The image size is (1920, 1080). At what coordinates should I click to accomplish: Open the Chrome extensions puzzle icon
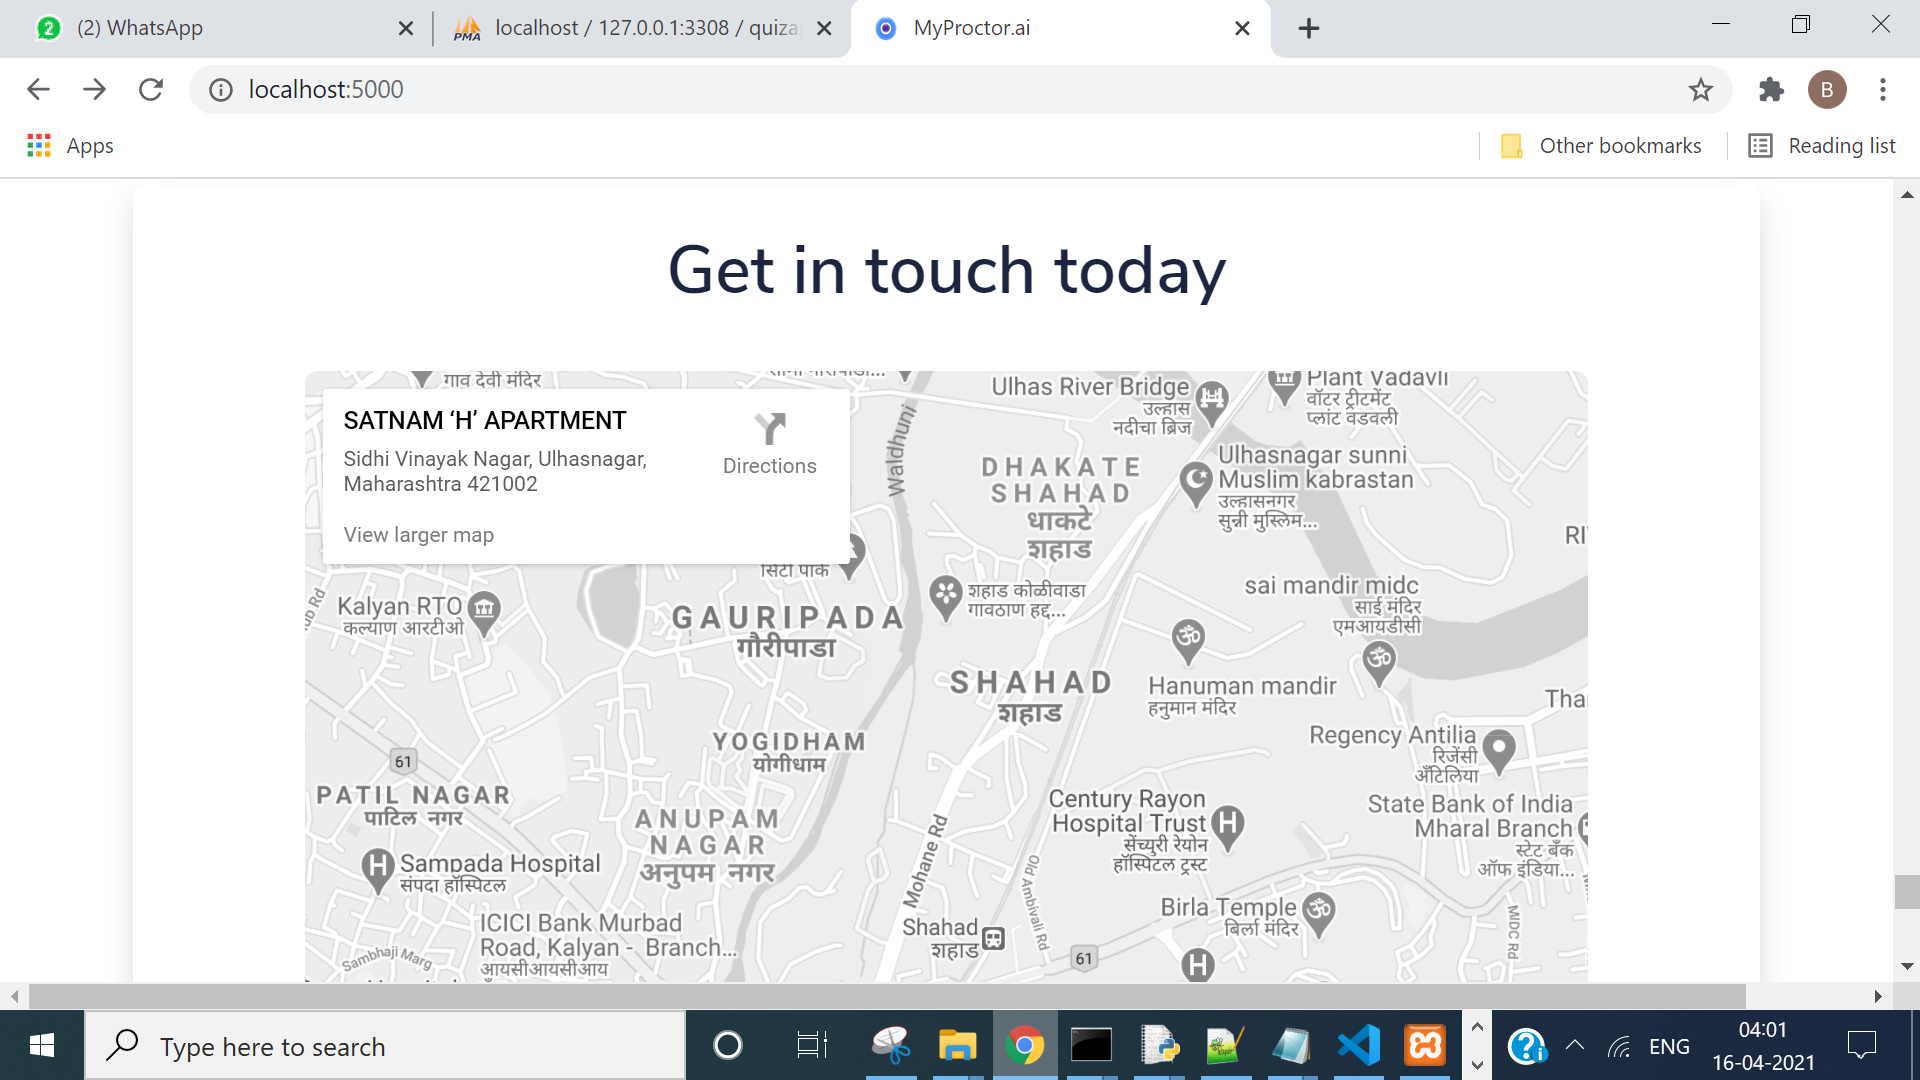click(1771, 90)
